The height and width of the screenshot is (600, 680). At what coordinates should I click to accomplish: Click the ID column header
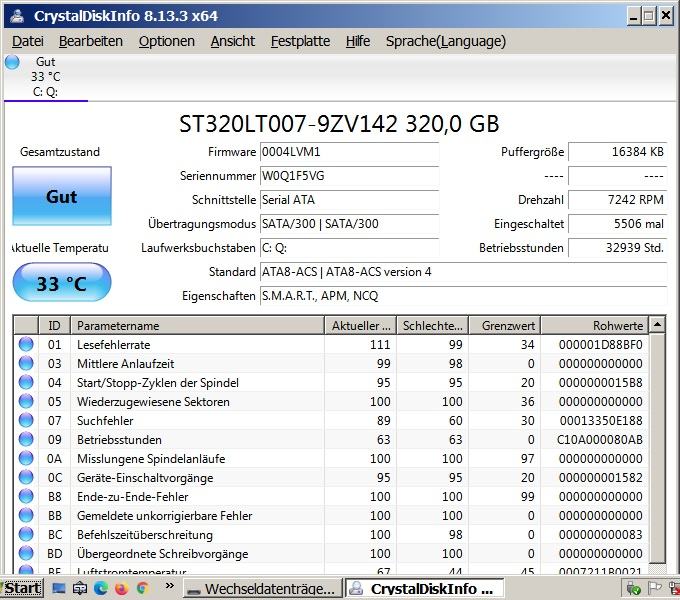(x=54, y=326)
